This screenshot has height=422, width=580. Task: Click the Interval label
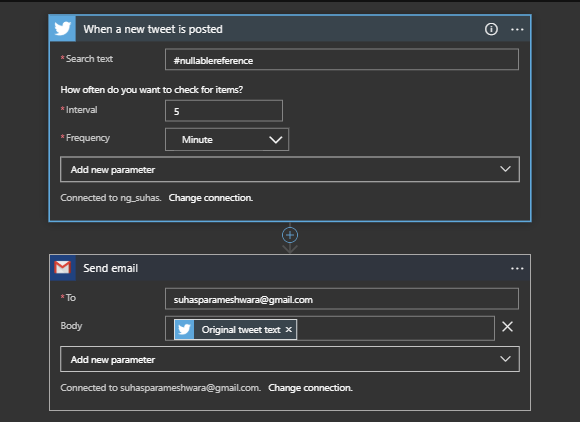click(x=81, y=110)
